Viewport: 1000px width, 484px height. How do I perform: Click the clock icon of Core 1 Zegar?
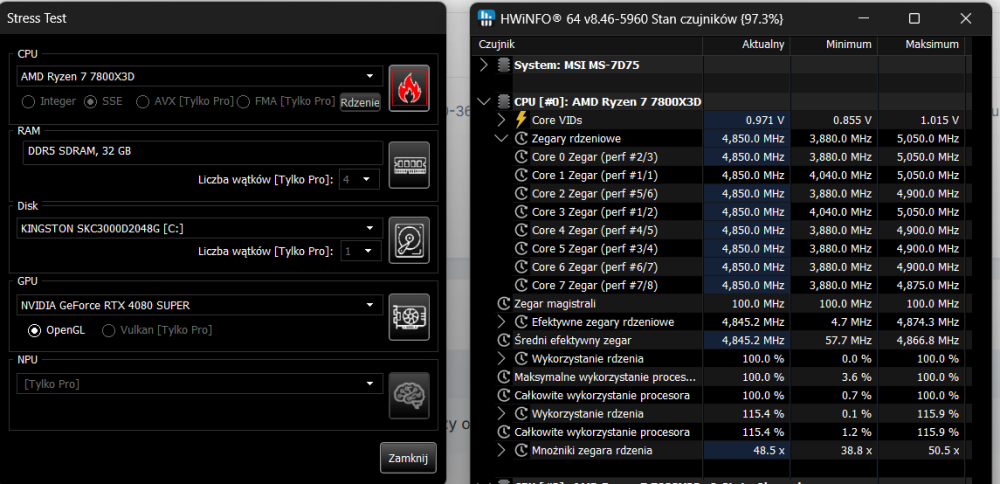click(x=521, y=175)
